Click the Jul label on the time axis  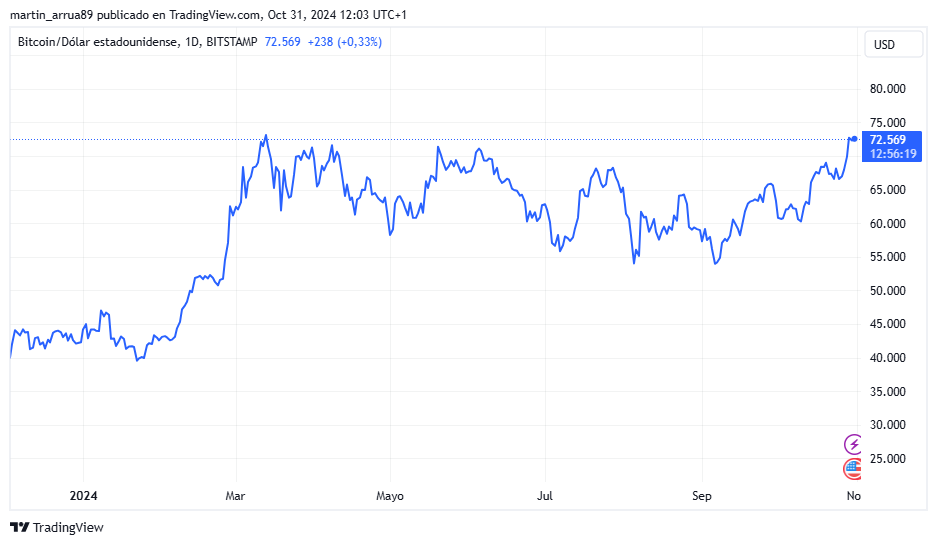544,496
